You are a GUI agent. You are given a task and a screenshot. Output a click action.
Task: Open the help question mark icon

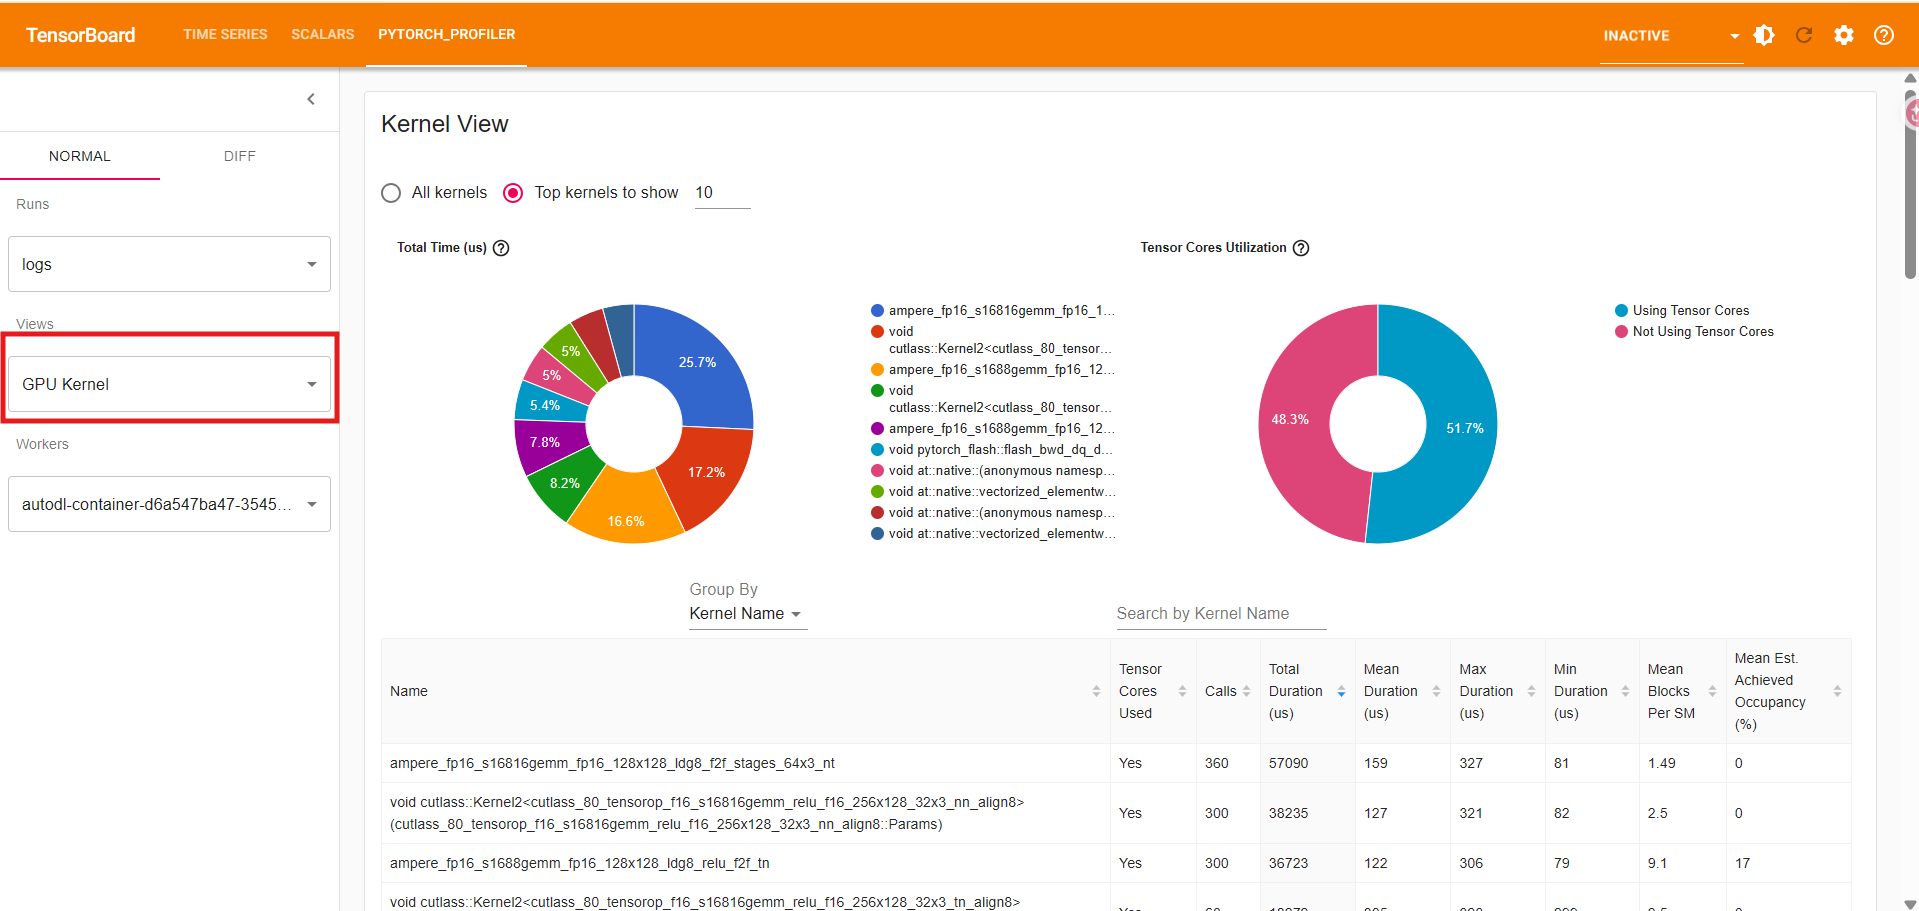(x=1884, y=35)
